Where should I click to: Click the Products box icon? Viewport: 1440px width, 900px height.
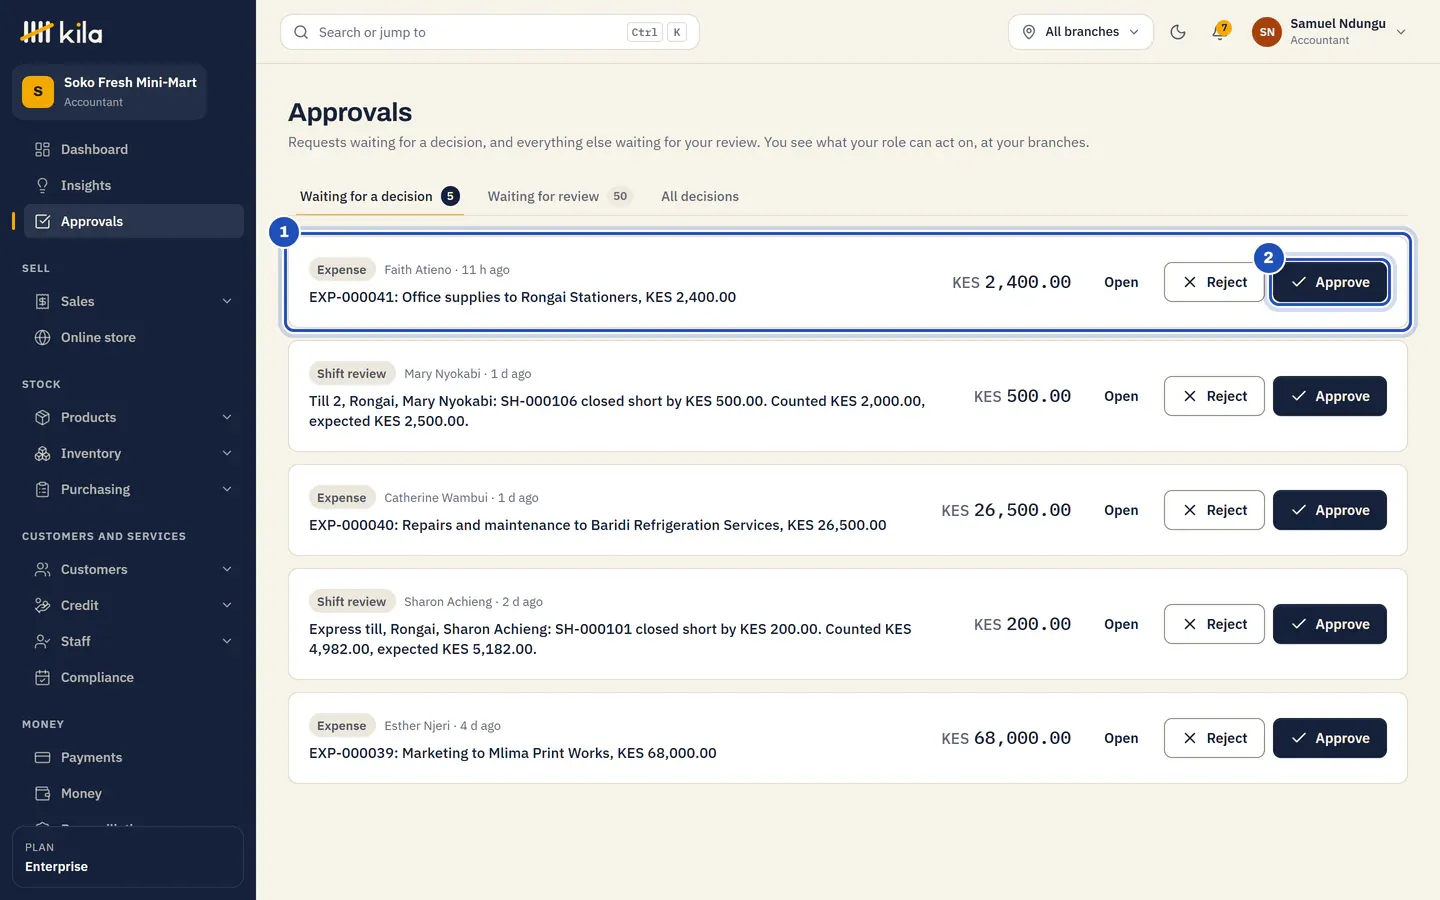tap(42, 418)
